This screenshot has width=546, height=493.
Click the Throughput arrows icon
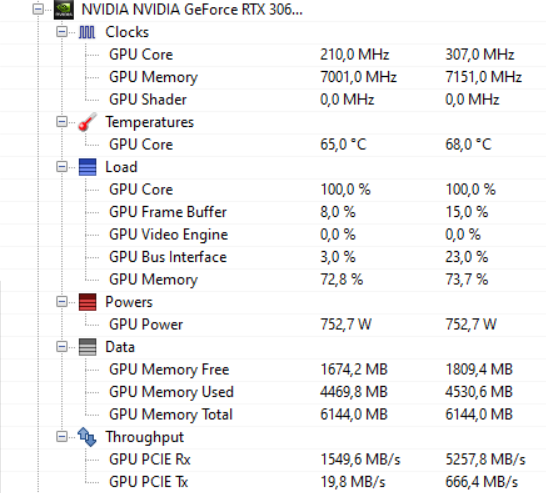click(87, 437)
